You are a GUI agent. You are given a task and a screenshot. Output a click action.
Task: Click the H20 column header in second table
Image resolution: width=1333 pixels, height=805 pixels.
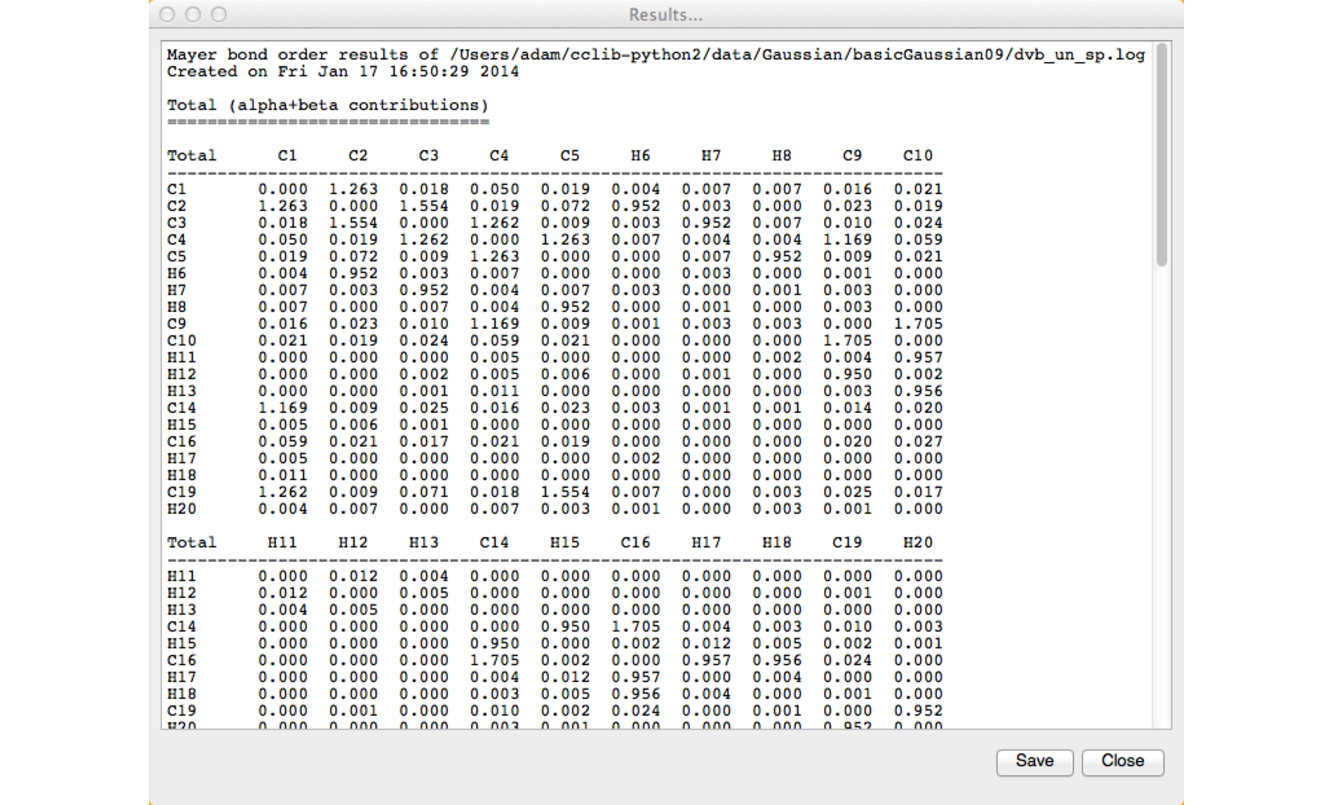[917, 543]
